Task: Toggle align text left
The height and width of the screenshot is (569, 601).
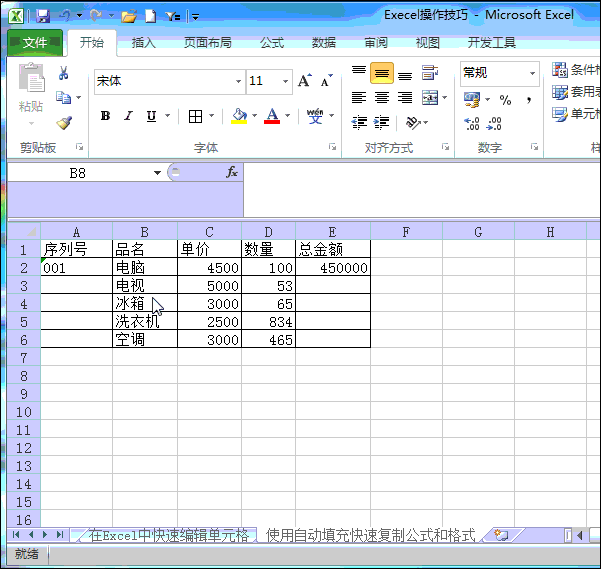Action: (359, 98)
